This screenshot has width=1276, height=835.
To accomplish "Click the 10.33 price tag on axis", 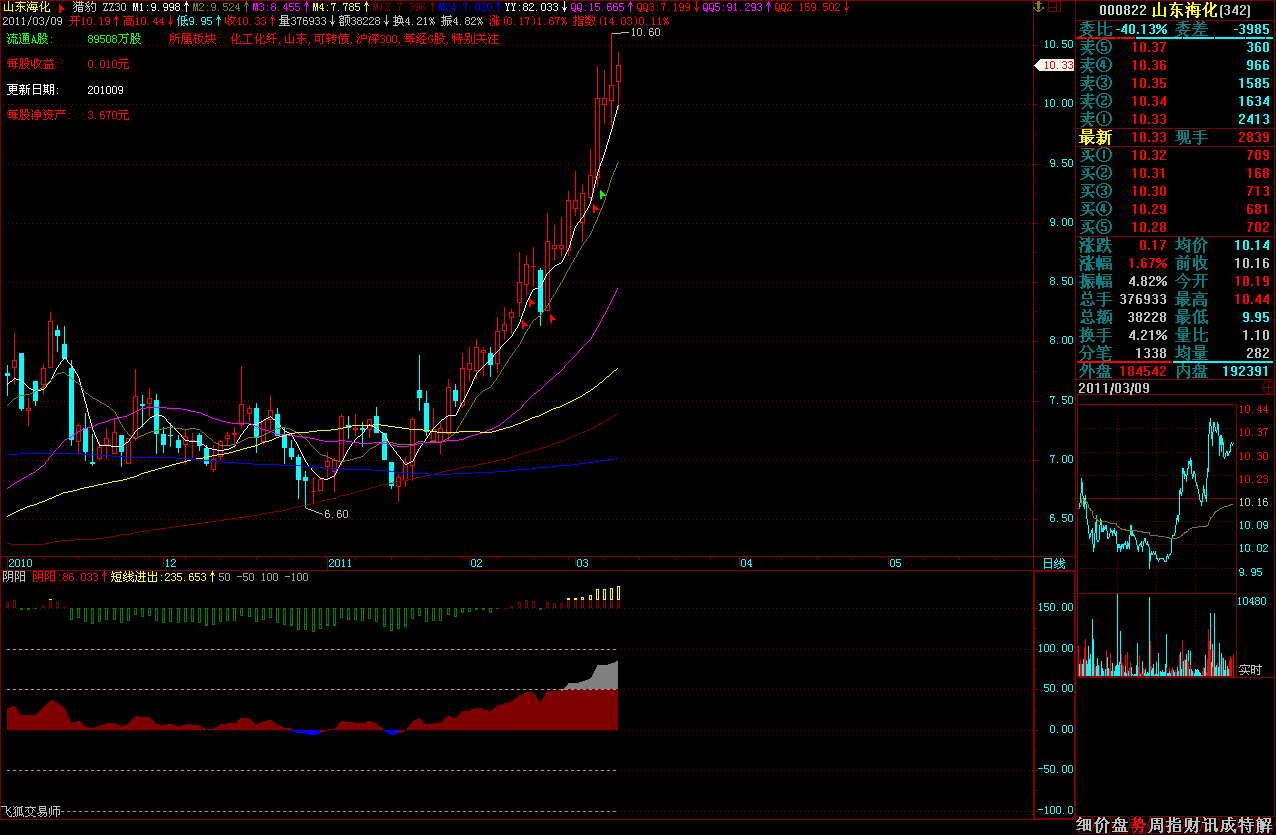I will pyautogui.click(x=1055, y=65).
